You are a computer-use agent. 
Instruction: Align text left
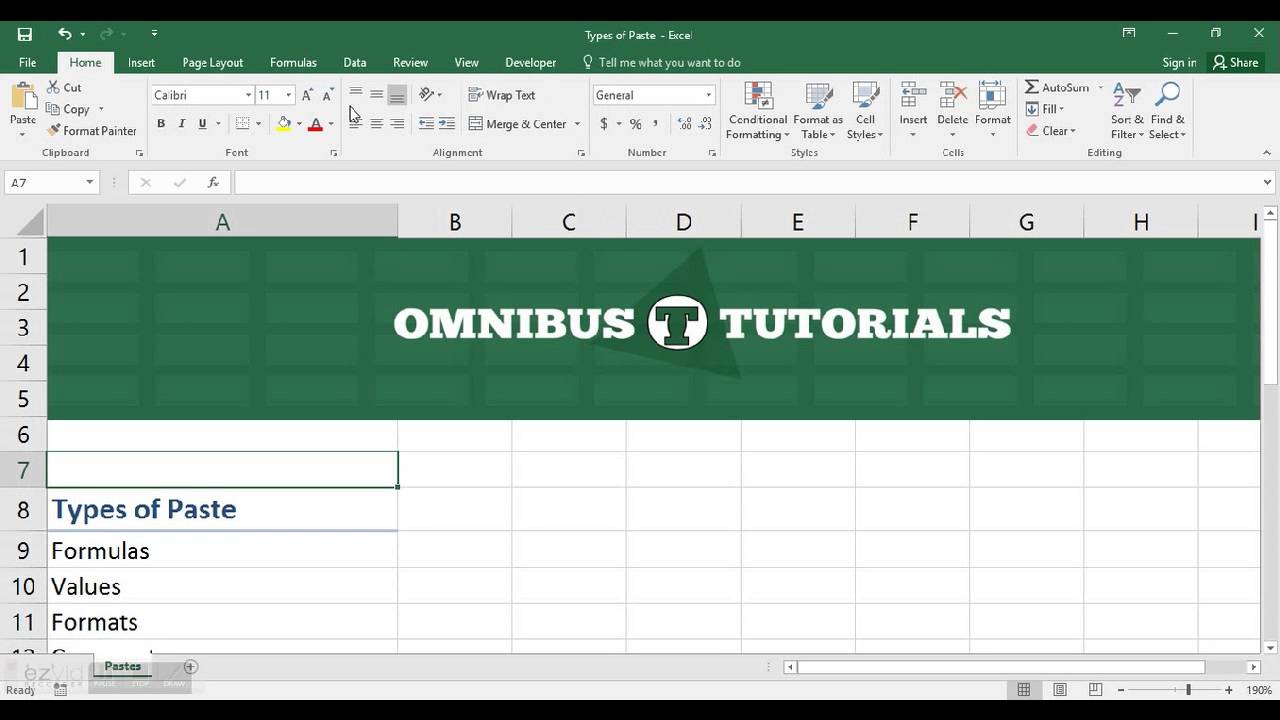click(356, 124)
